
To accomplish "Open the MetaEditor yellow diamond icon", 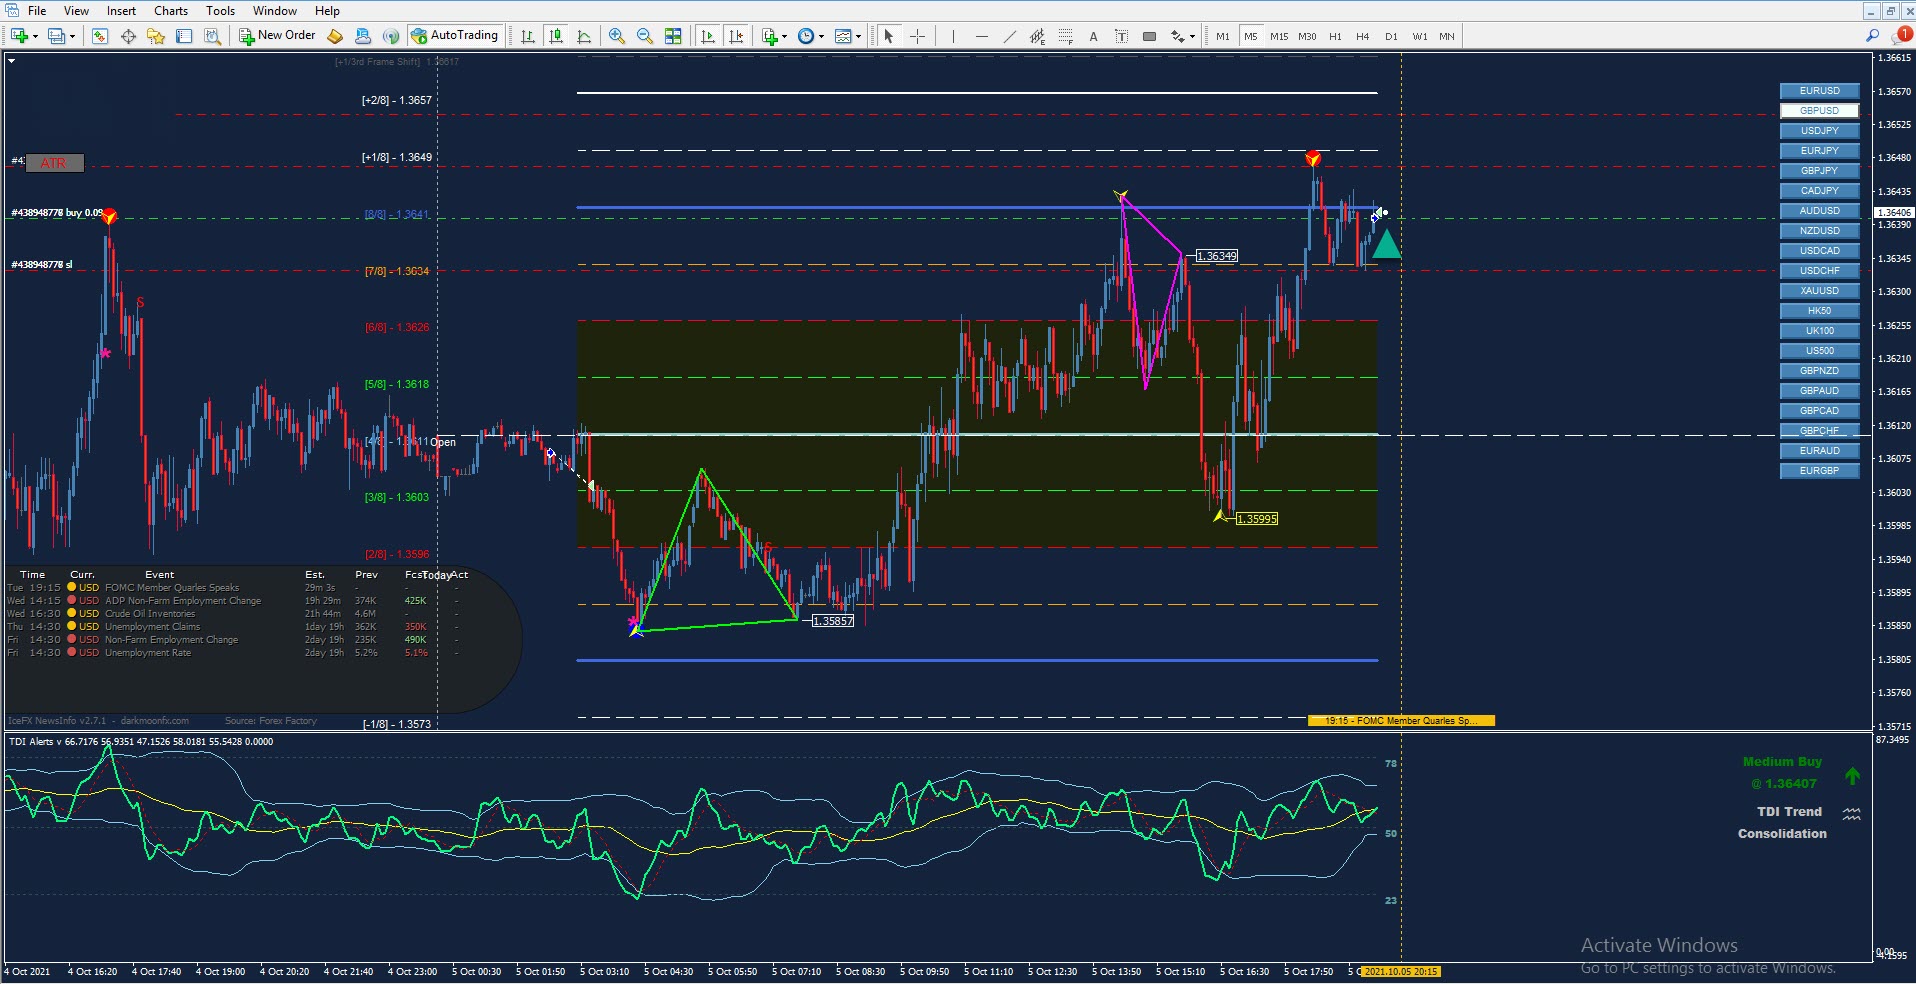I will [335, 36].
